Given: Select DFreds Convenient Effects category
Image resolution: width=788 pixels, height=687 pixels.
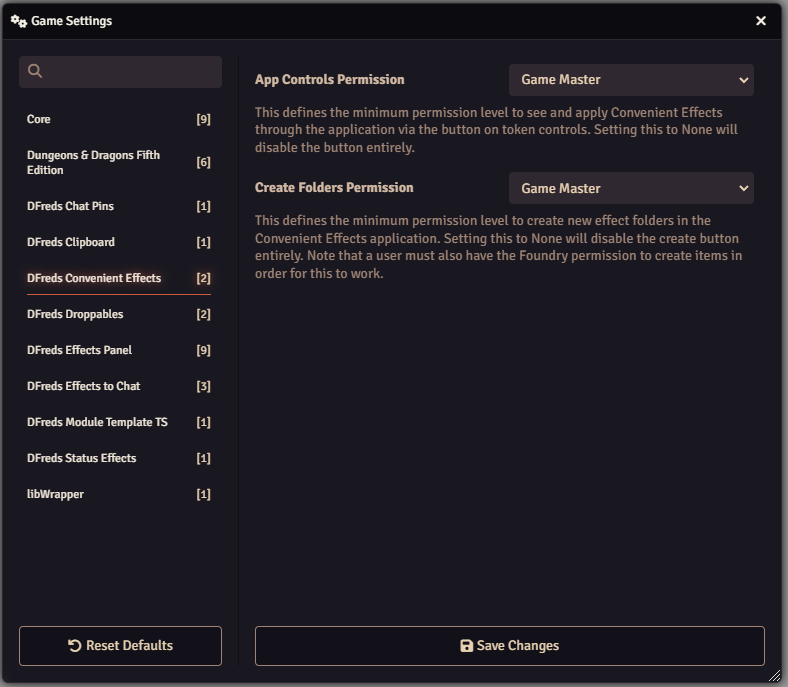Looking at the screenshot, I should pyautogui.click(x=118, y=278).
